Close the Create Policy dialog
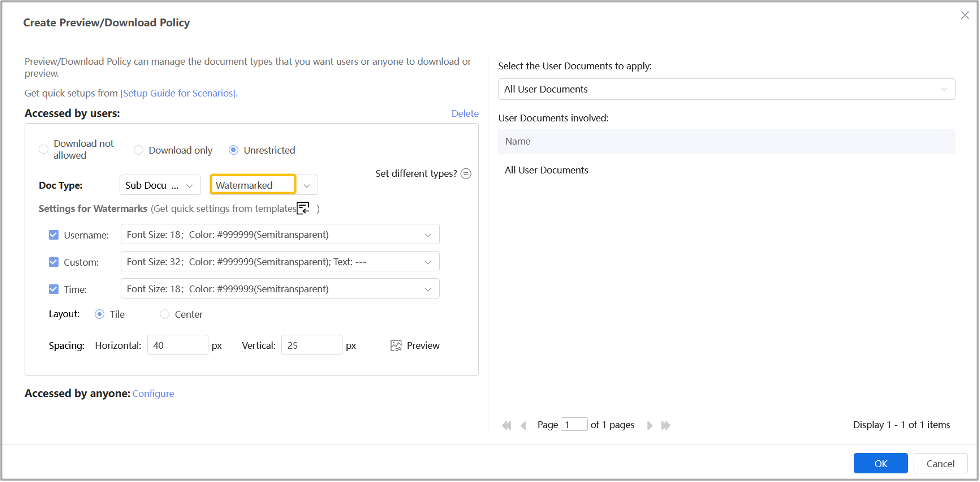 click(965, 15)
